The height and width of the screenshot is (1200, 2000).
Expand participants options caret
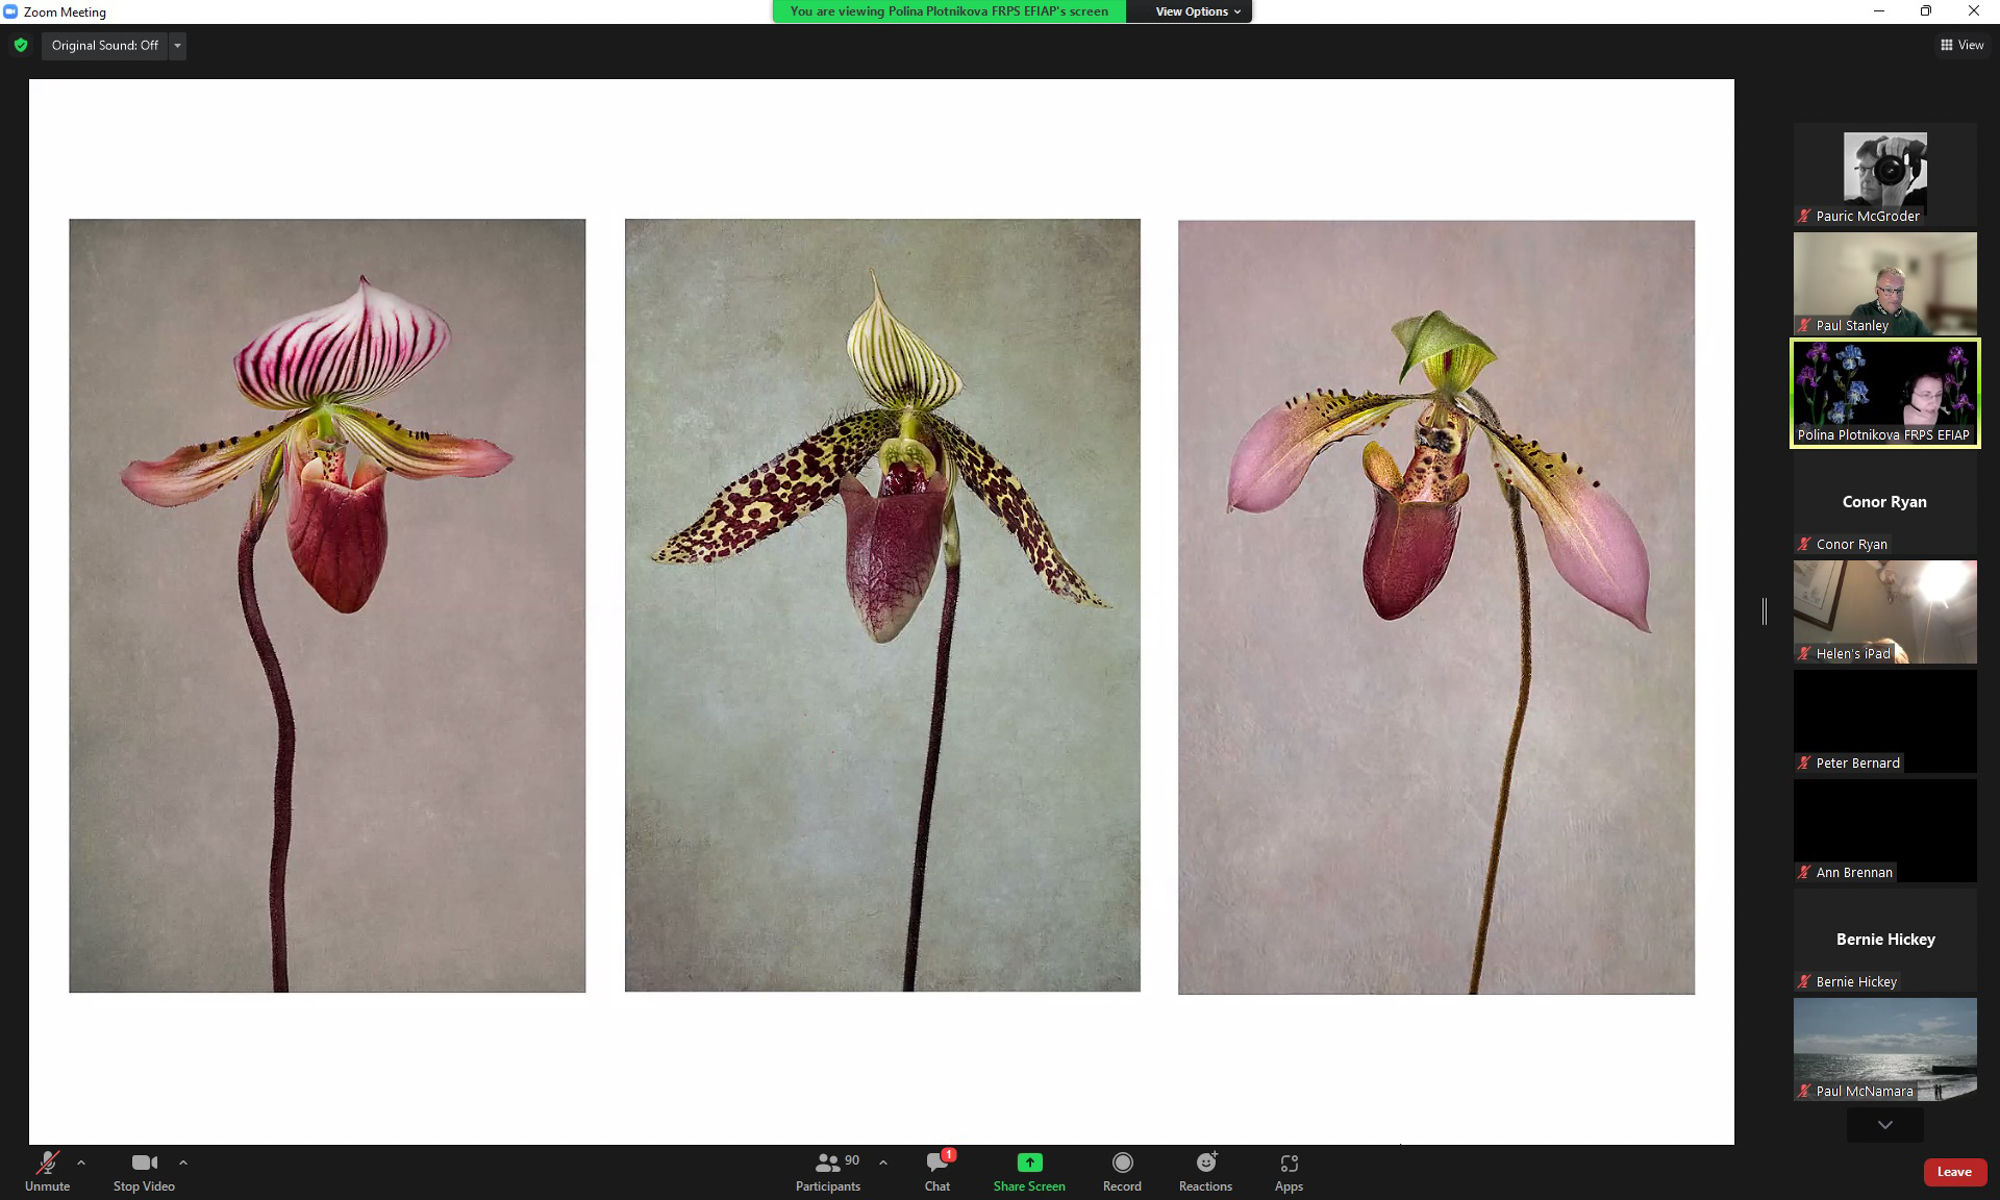tap(883, 1163)
